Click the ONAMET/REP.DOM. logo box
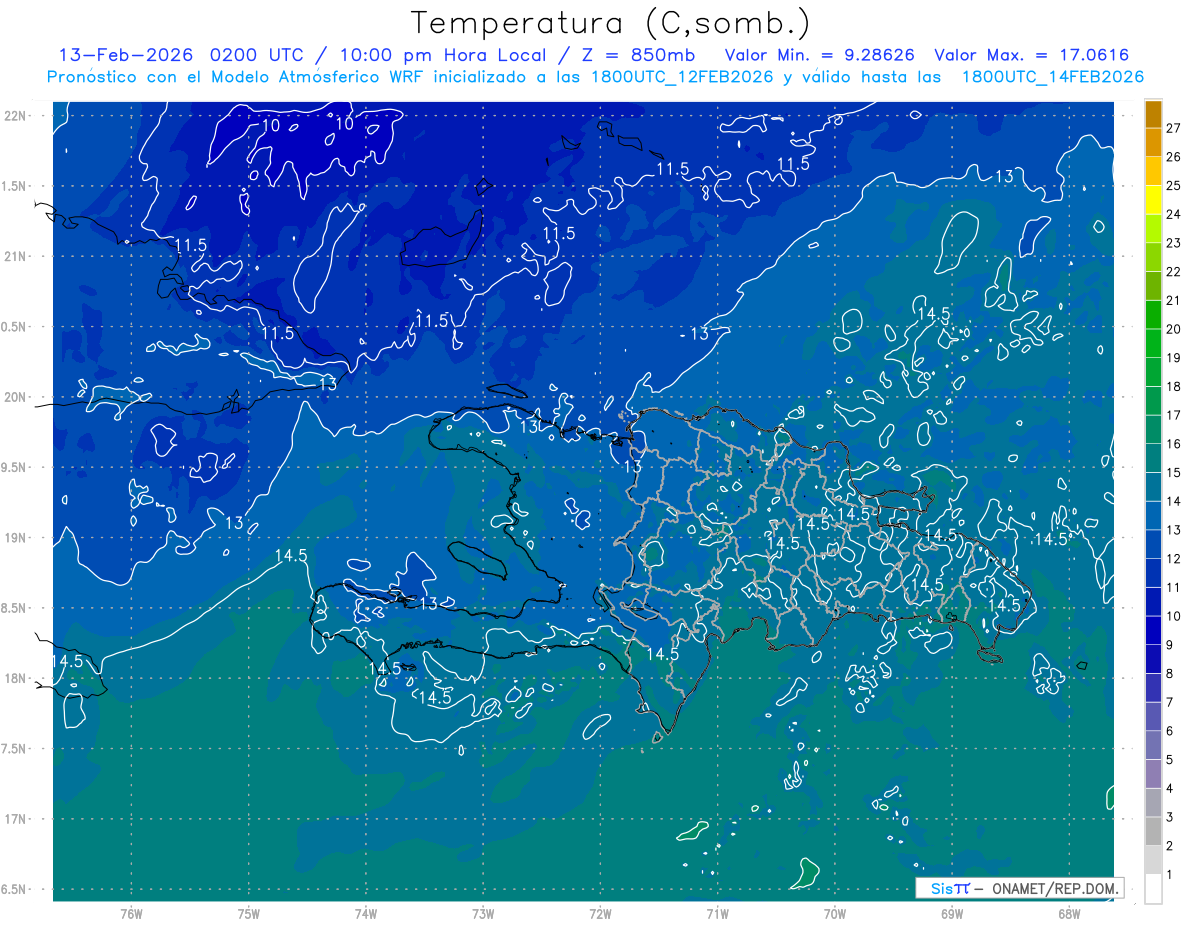Viewport: 1200px width, 927px height. click(1019, 888)
